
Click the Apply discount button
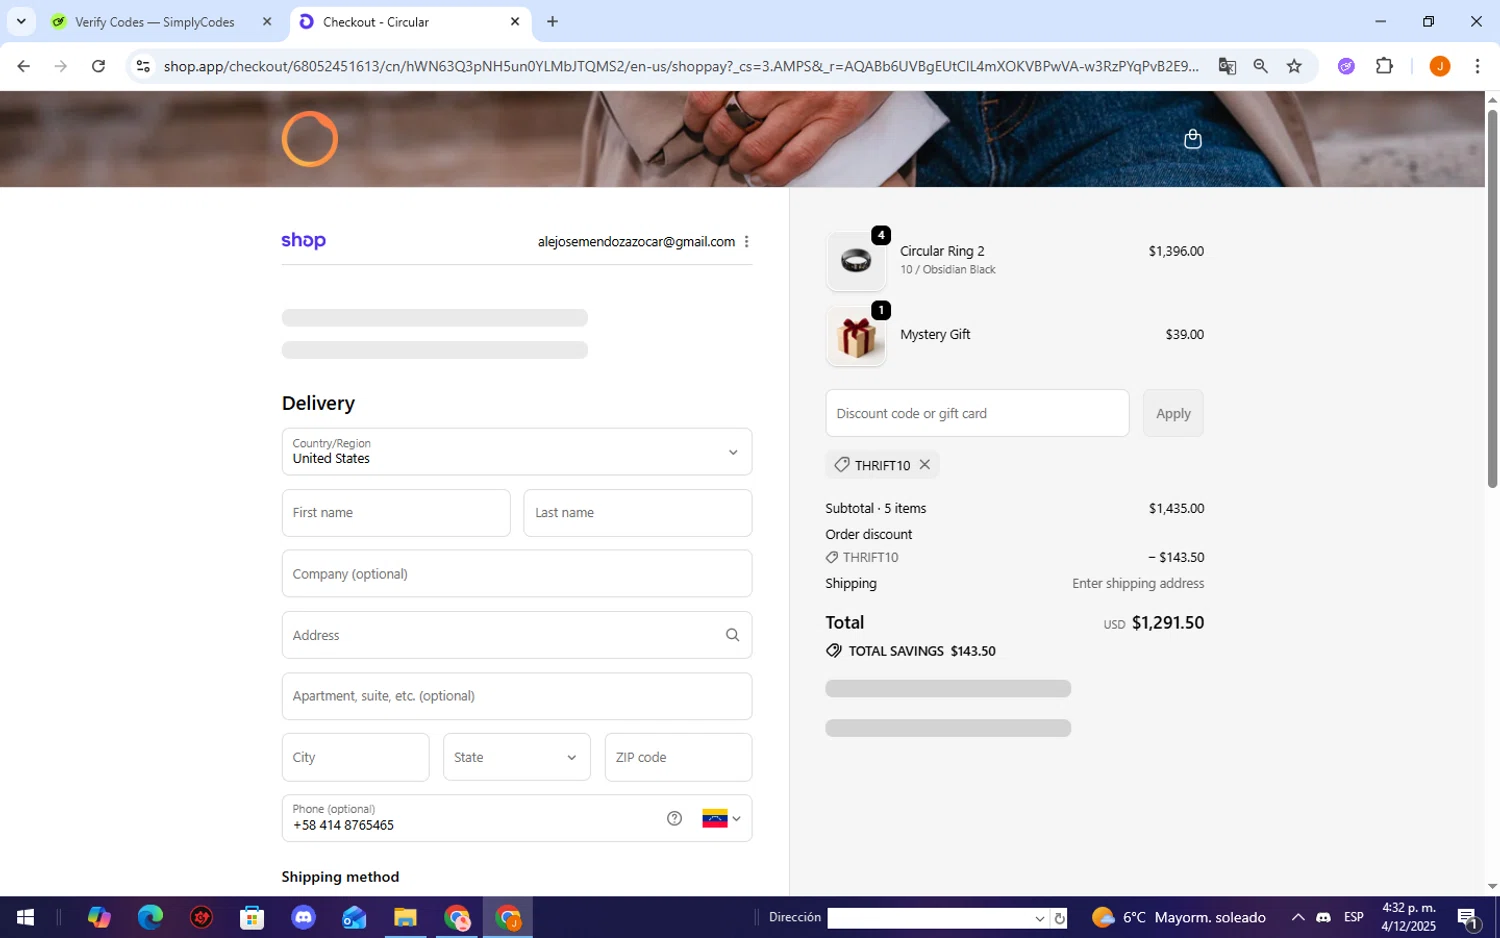pos(1173,413)
